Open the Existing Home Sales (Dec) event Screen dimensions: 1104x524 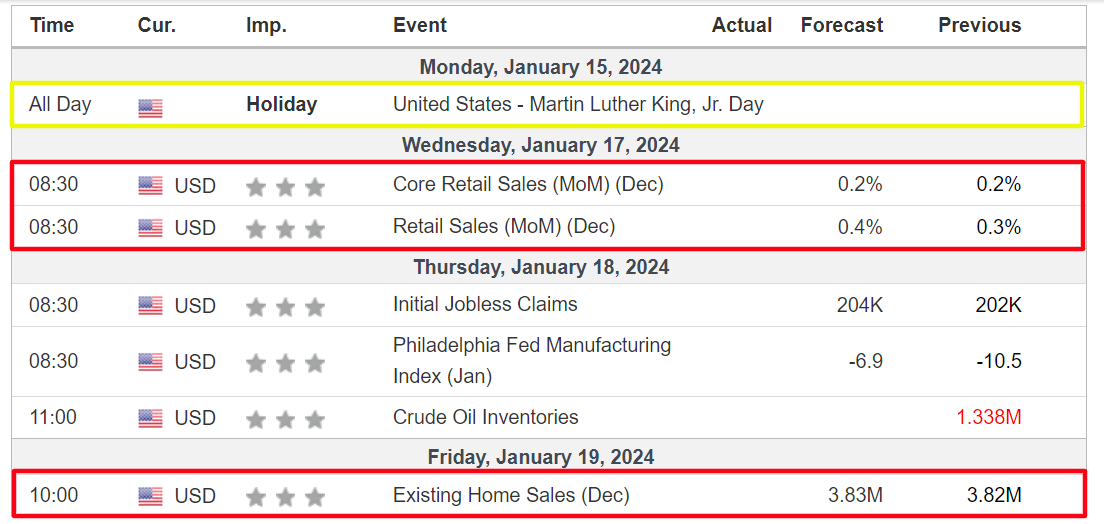pyautogui.click(x=511, y=495)
